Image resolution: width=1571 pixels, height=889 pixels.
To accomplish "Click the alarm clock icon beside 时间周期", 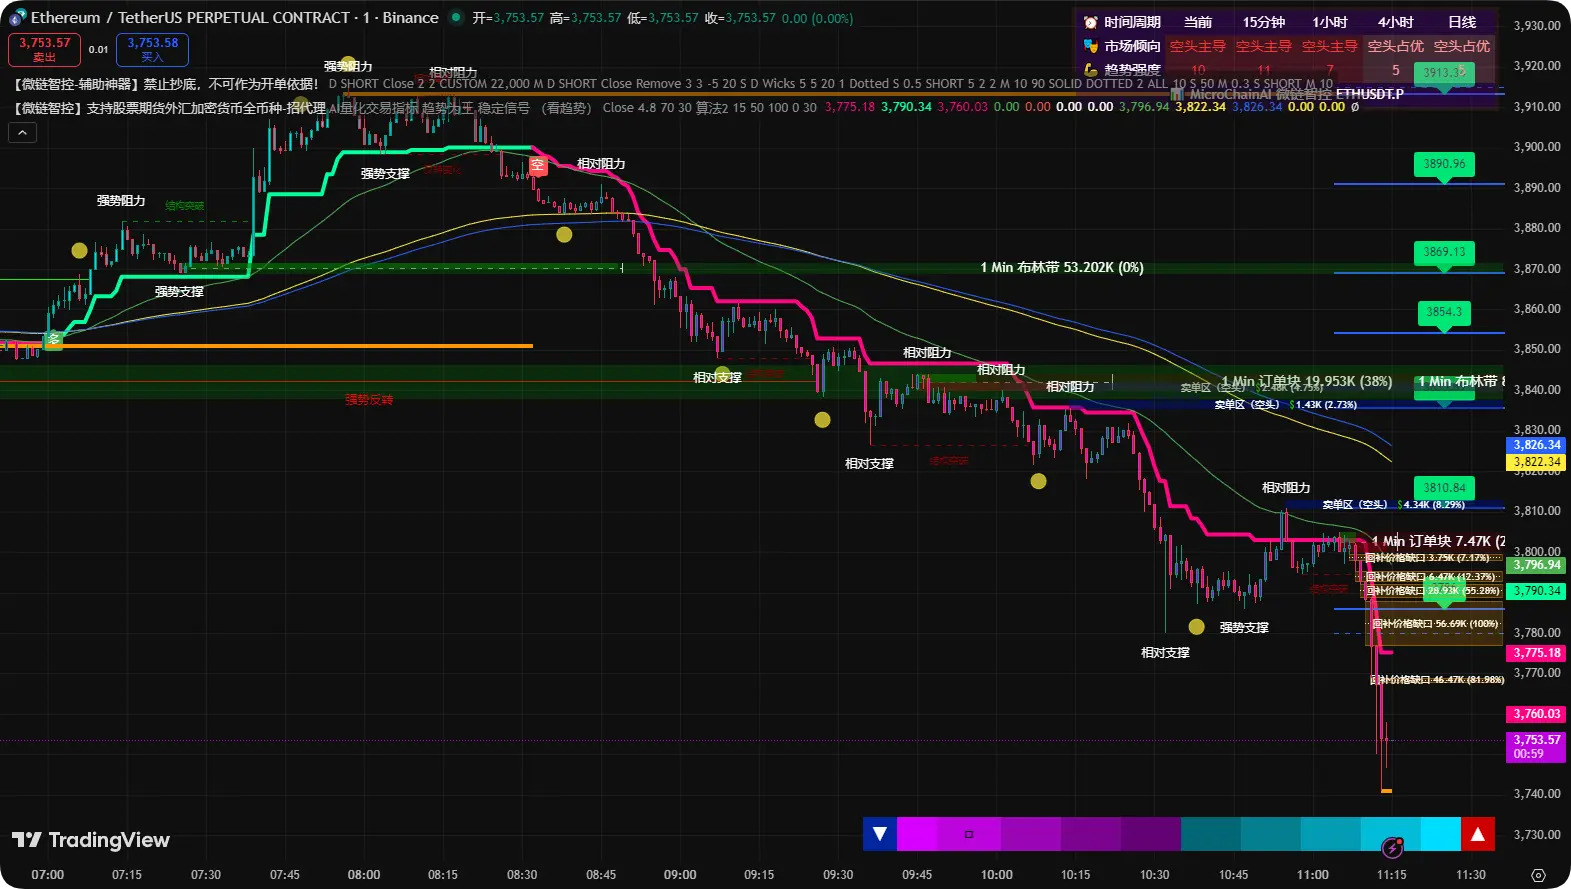I will click(1090, 22).
